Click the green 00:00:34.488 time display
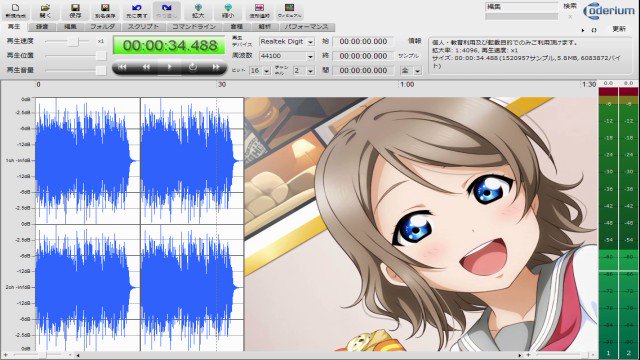This screenshot has height=360, width=640. point(169,45)
